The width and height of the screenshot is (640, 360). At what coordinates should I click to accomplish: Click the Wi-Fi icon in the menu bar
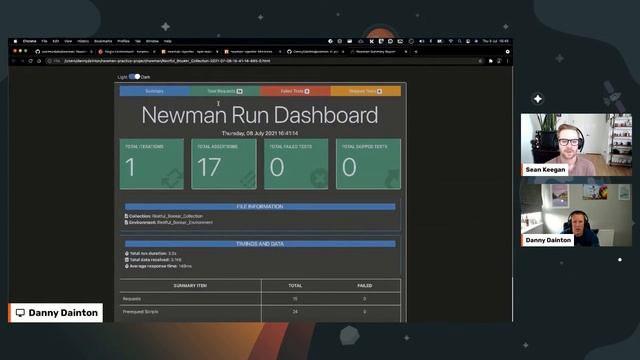click(x=451, y=41)
